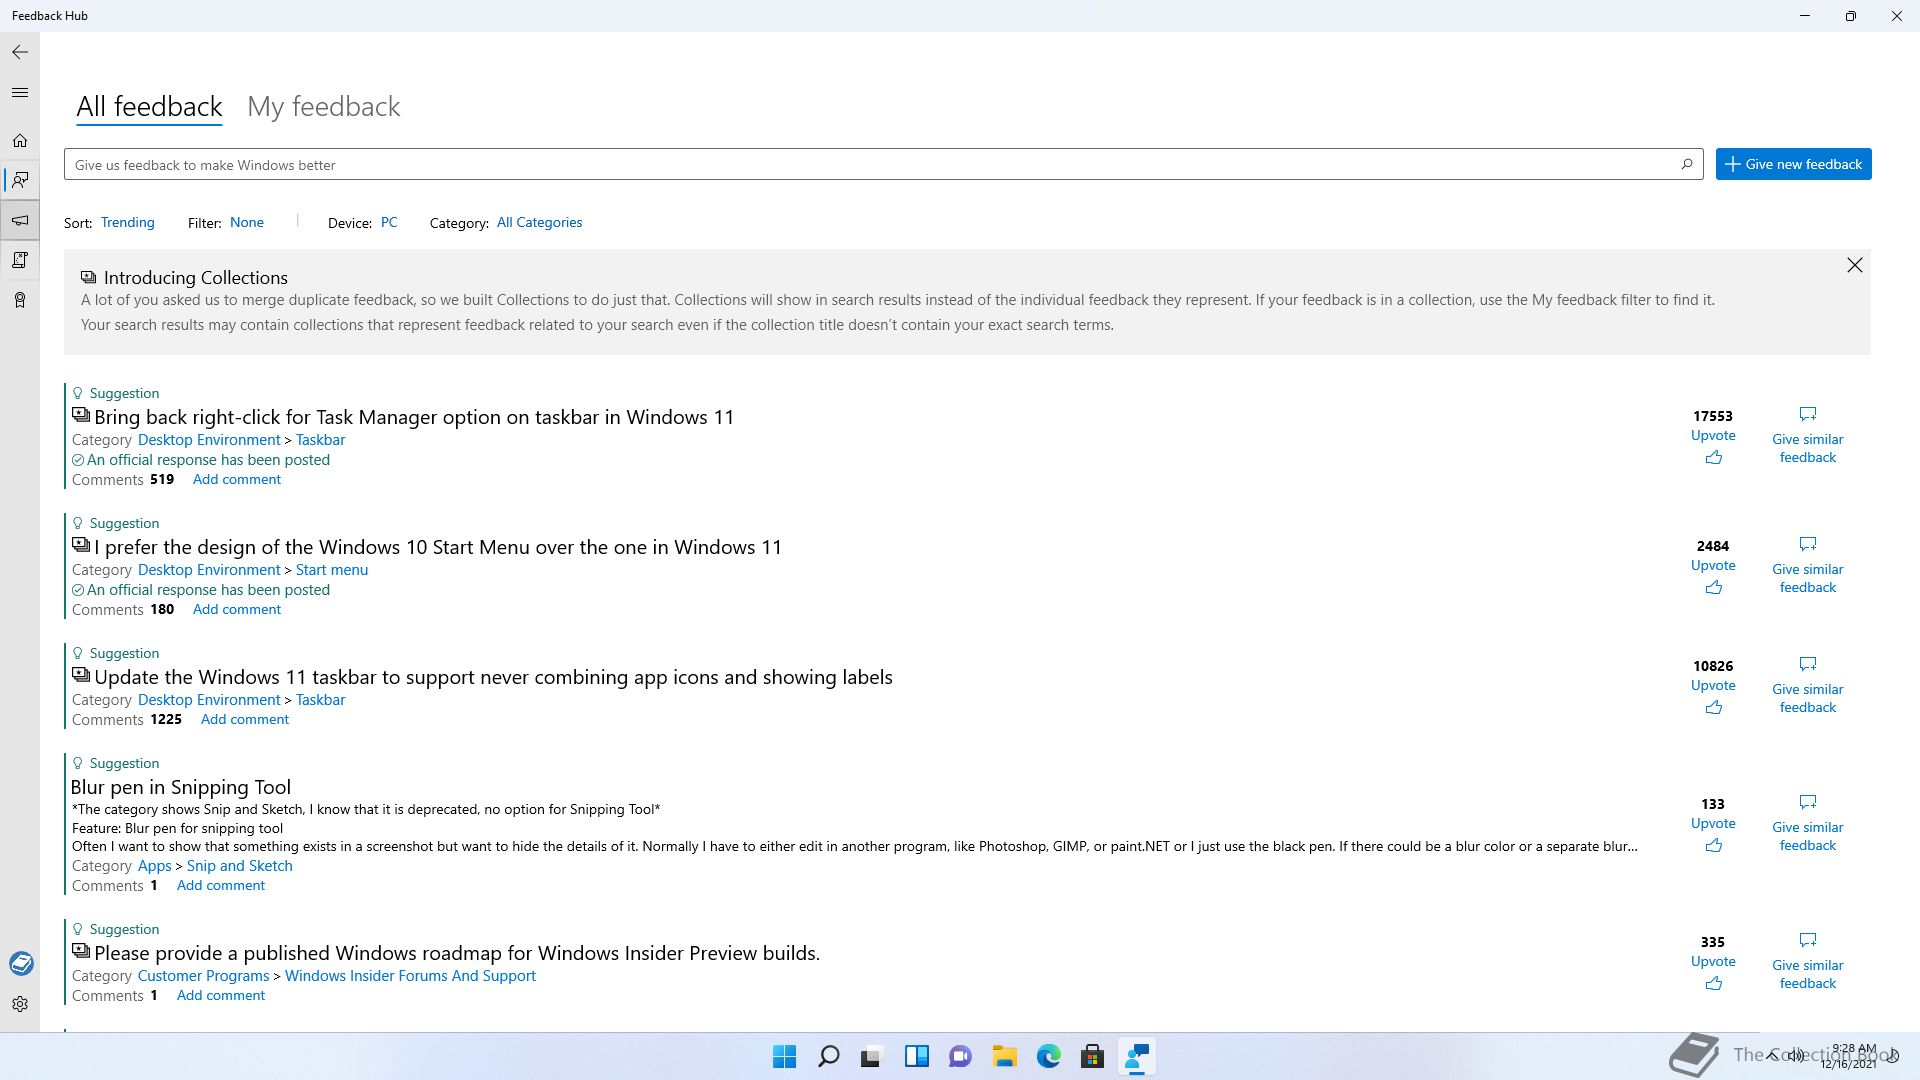Add comment to Blur pen feedback
Screen dimensions: 1920x1080
(221, 885)
